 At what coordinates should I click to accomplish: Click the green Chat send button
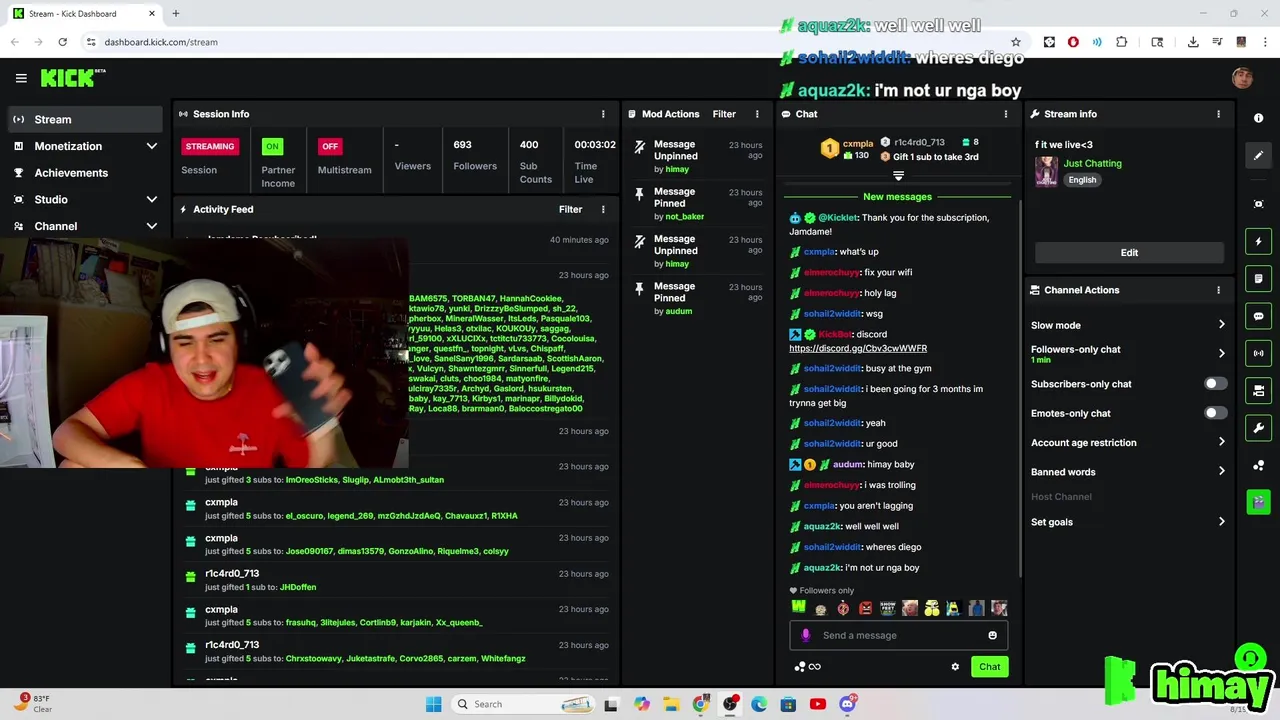coord(989,667)
